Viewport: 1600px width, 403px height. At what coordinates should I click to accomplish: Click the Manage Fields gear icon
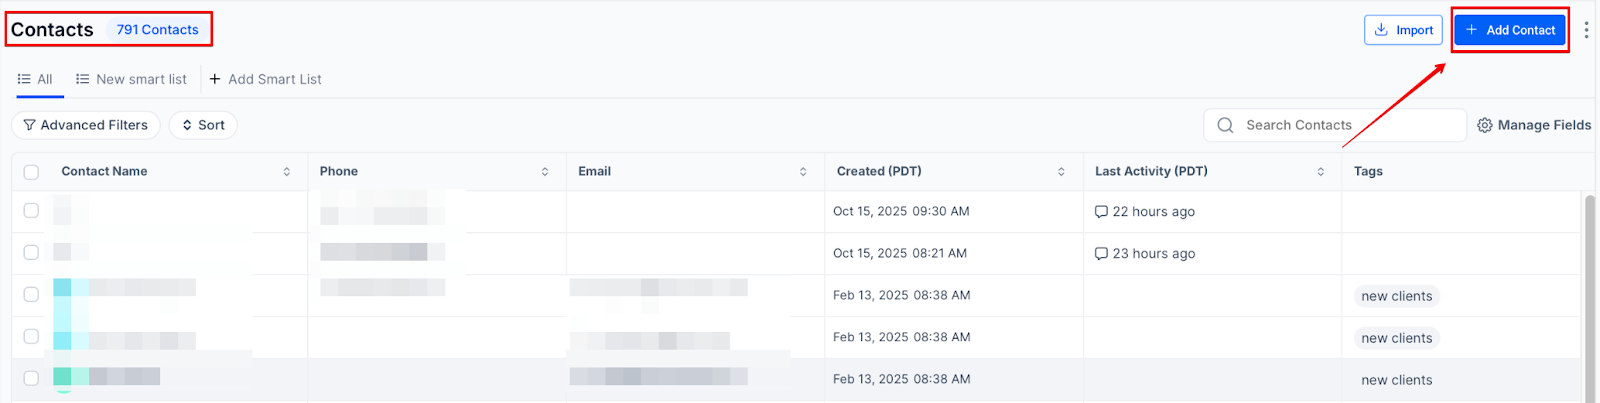[1485, 125]
